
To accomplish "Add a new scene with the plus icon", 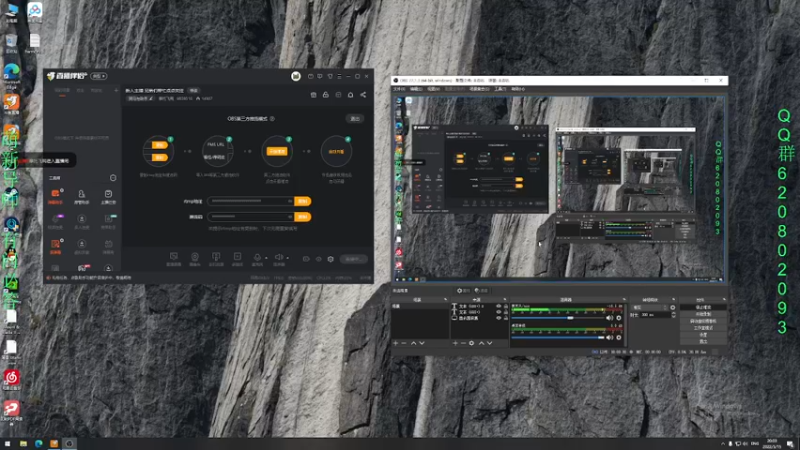I will [x=395, y=343].
